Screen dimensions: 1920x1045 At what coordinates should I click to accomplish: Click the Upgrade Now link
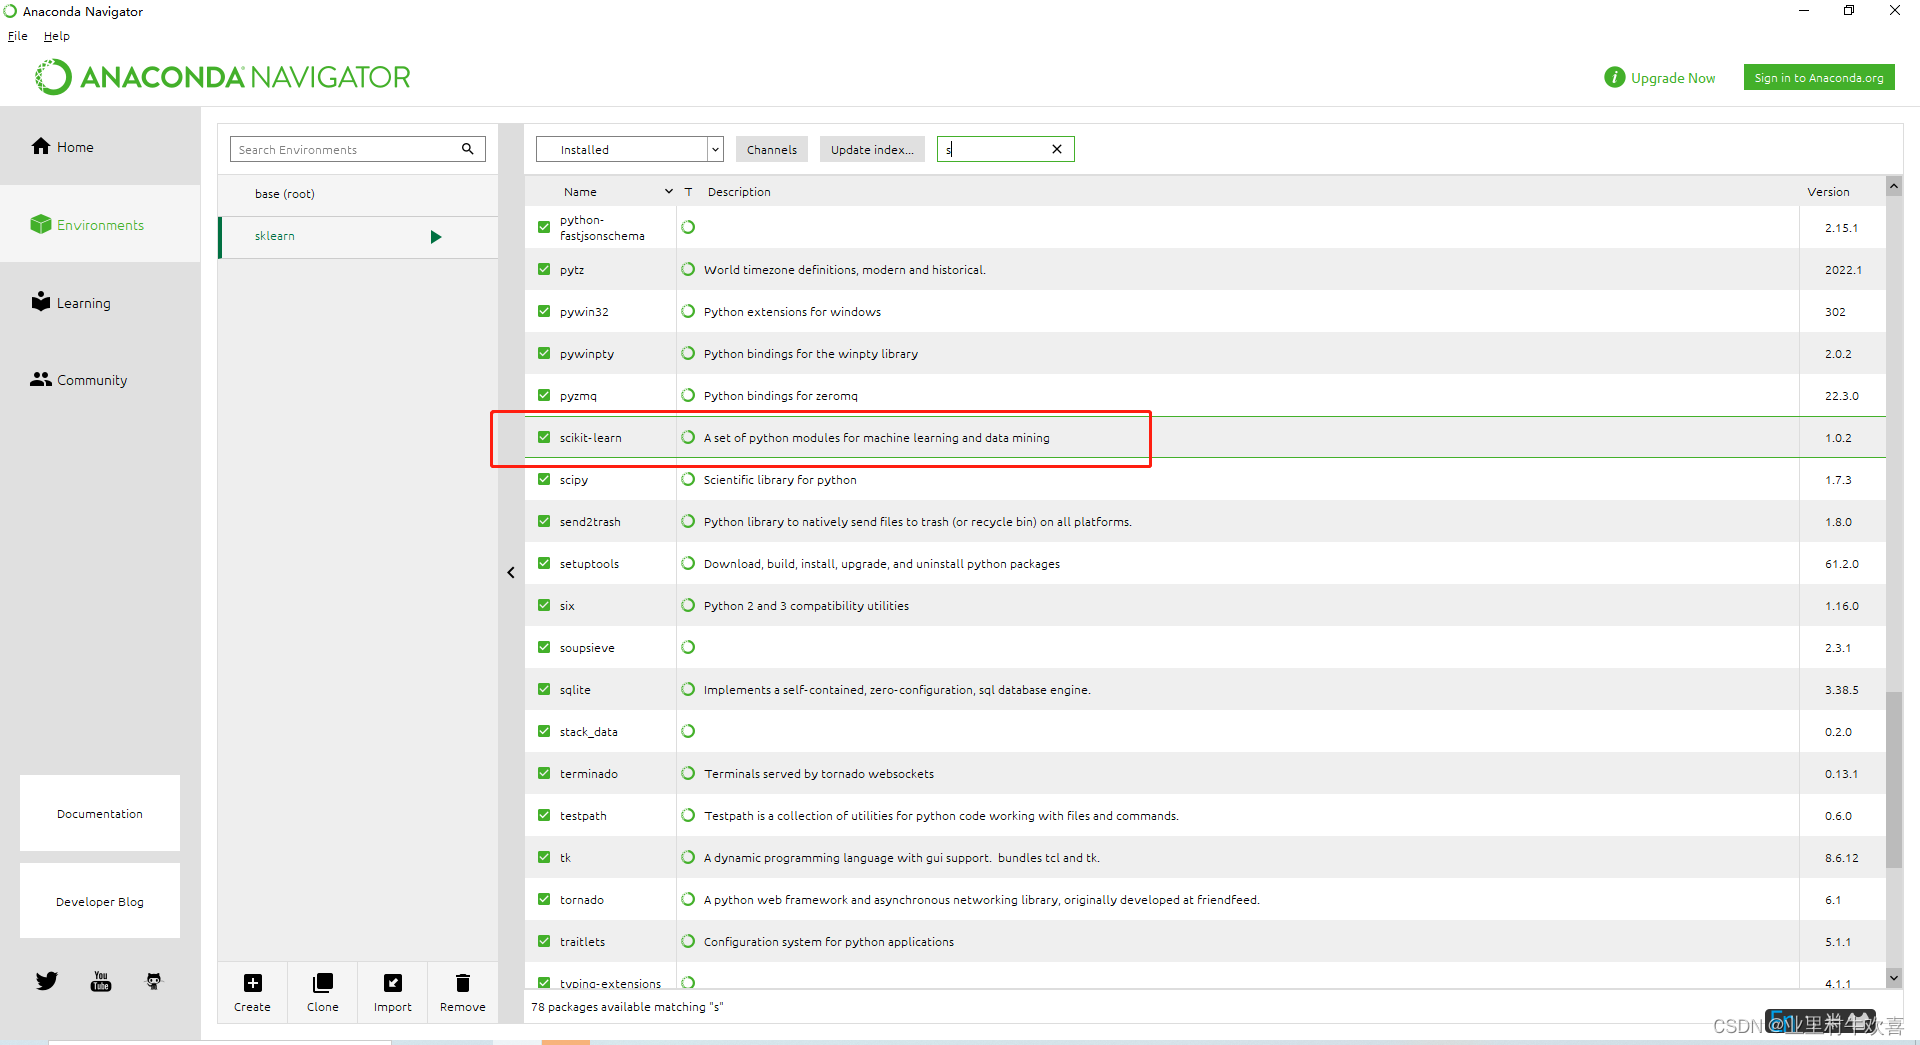coord(1673,78)
